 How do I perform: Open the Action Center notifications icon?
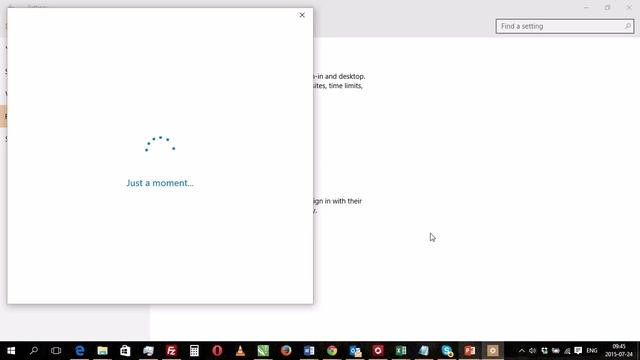coord(578,351)
